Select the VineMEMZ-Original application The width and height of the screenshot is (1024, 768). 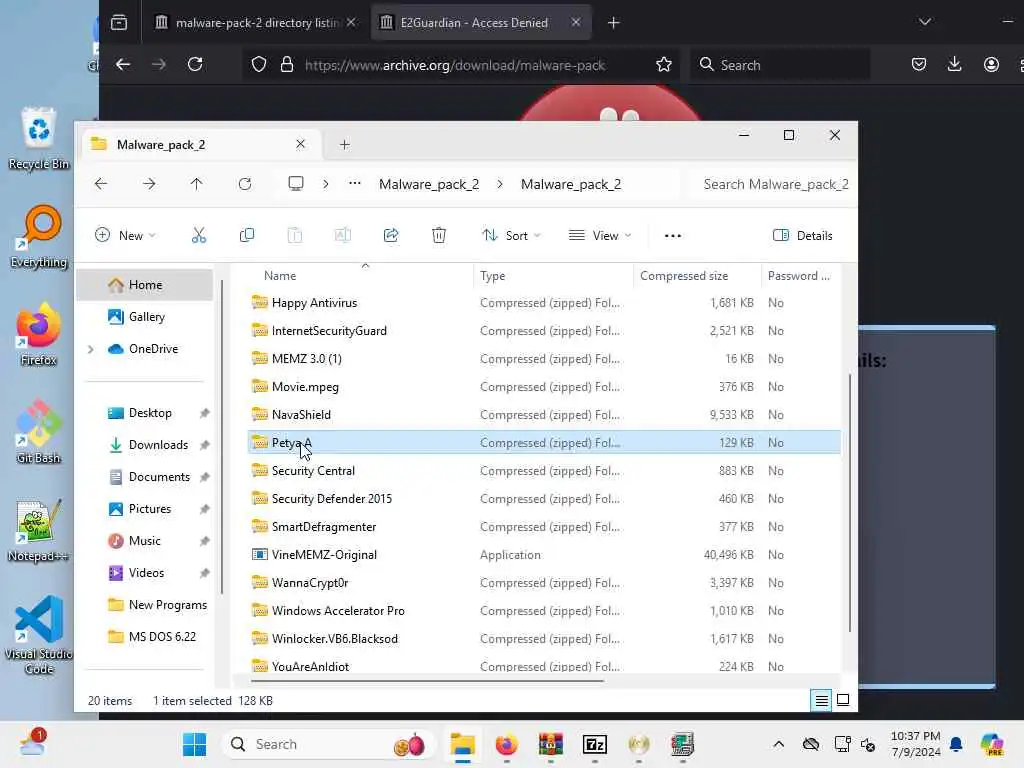coord(544,554)
